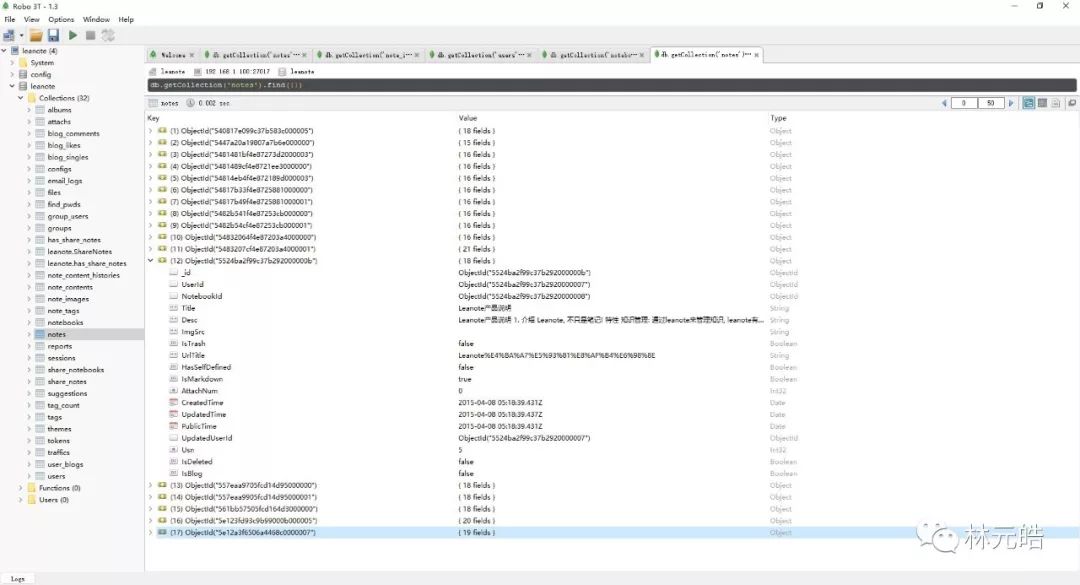Open the Options menu
The width and height of the screenshot is (1080, 585).
point(61,19)
